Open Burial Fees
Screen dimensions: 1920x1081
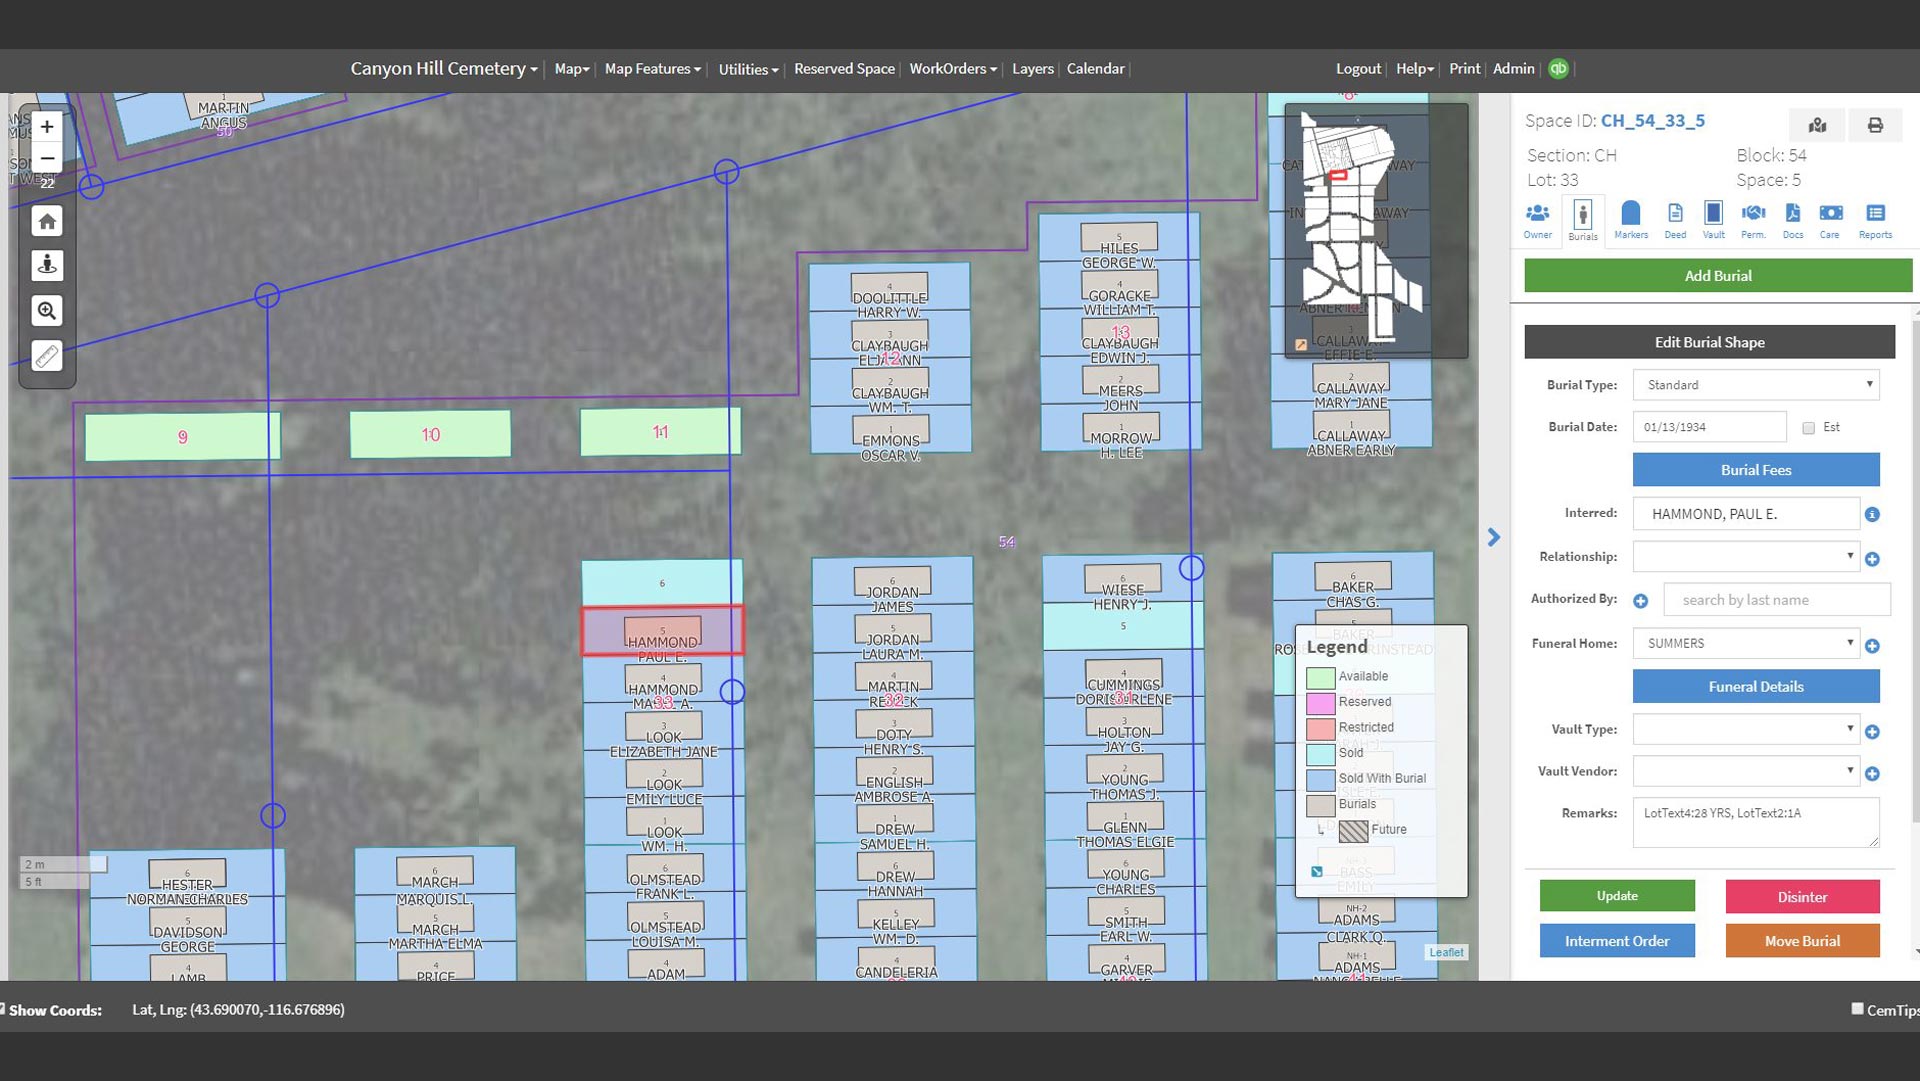click(x=1756, y=470)
